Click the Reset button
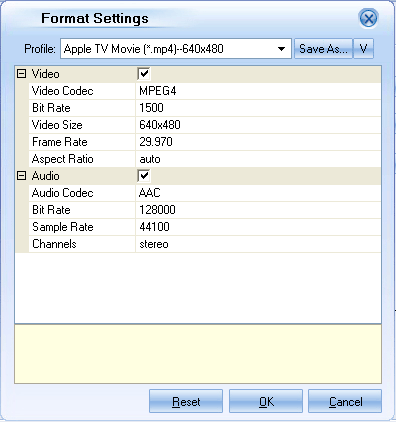 coord(186,401)
